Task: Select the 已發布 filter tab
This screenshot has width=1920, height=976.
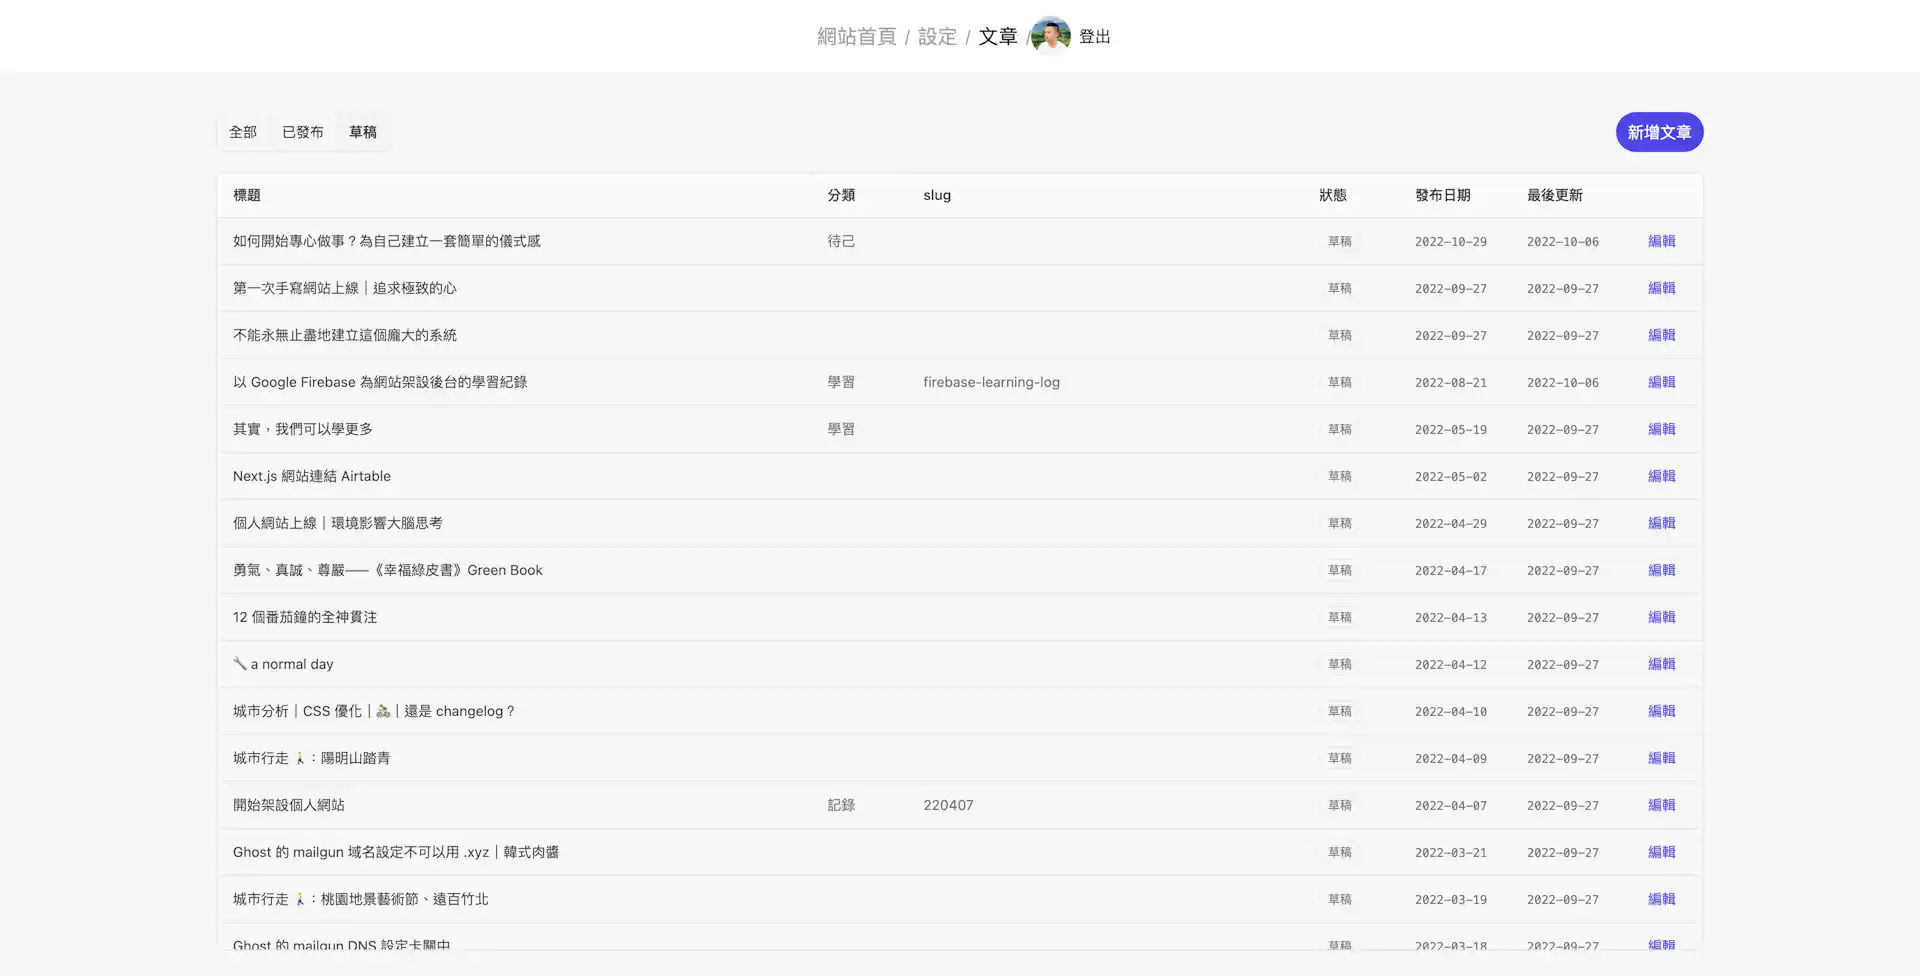Action: pos(302,132)
